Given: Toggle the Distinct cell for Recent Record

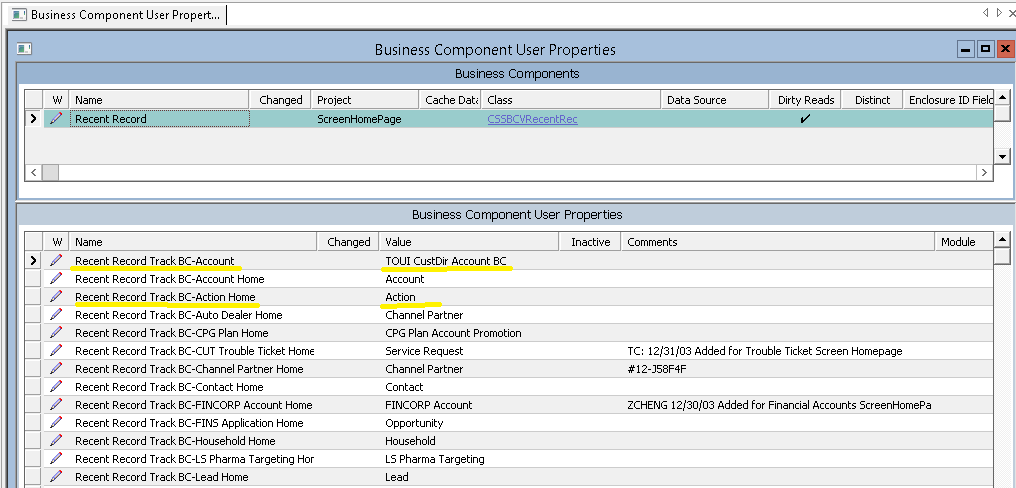Looking at the screenshot, I should (x=871, y=119).
